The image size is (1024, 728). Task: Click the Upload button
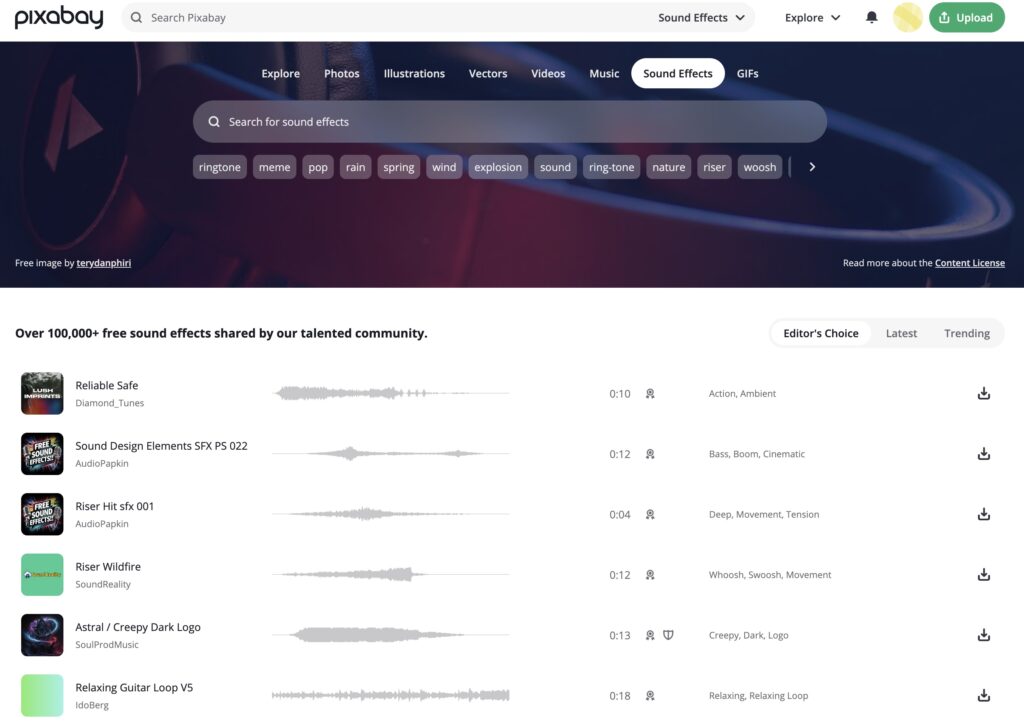tap(967, 18)
